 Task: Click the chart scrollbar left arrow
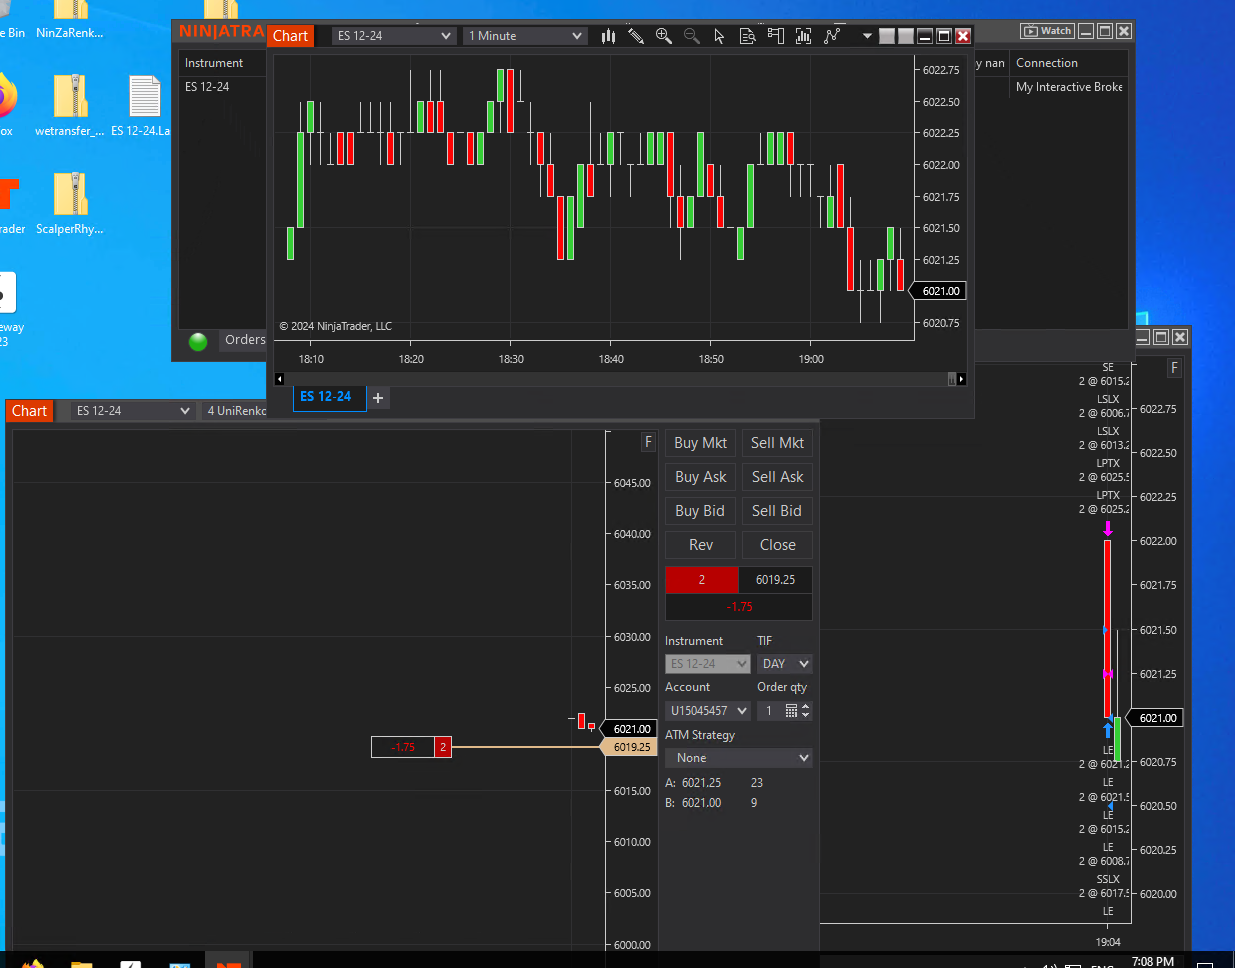click(x=279, y=379)
